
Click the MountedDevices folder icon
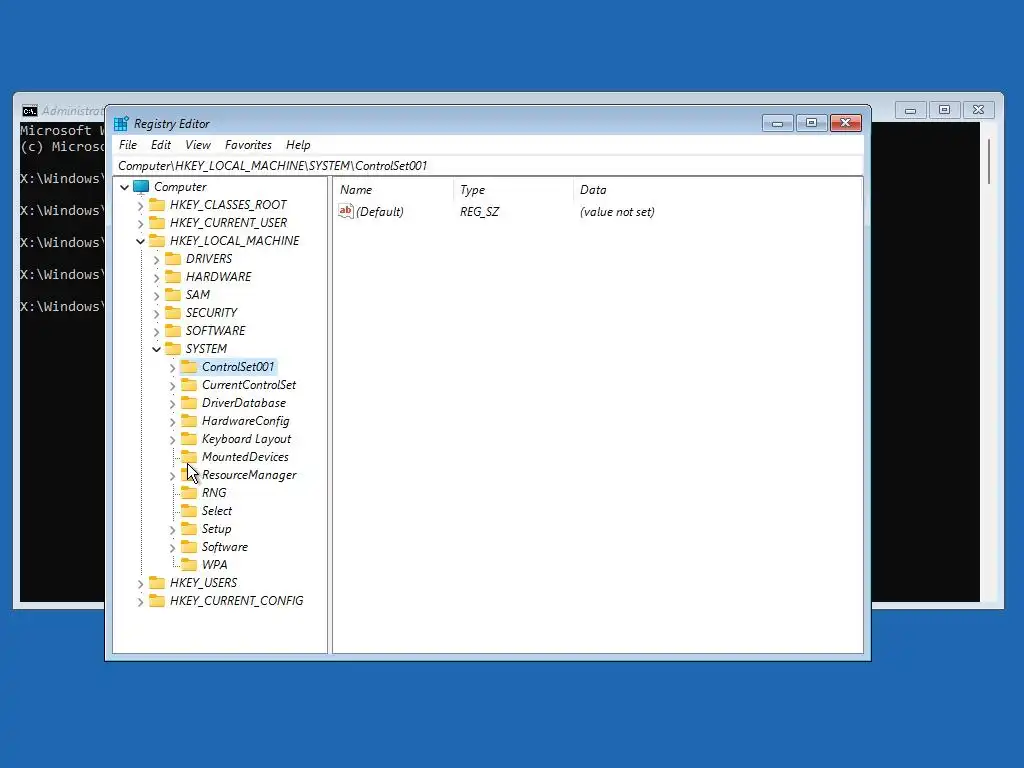click(189, 456)
